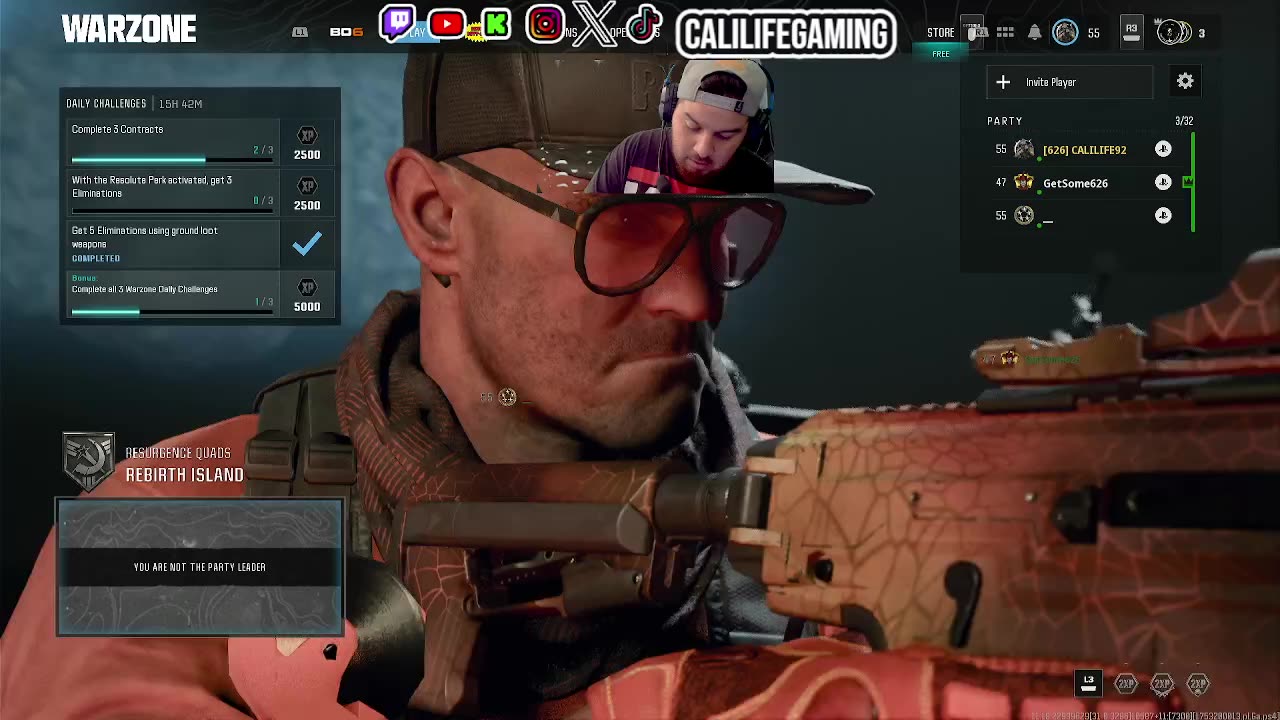Select the Resurgence Quads Rebirth Island mode
1280x720 pixels.
pyautogui.click(x=184, y=466)
